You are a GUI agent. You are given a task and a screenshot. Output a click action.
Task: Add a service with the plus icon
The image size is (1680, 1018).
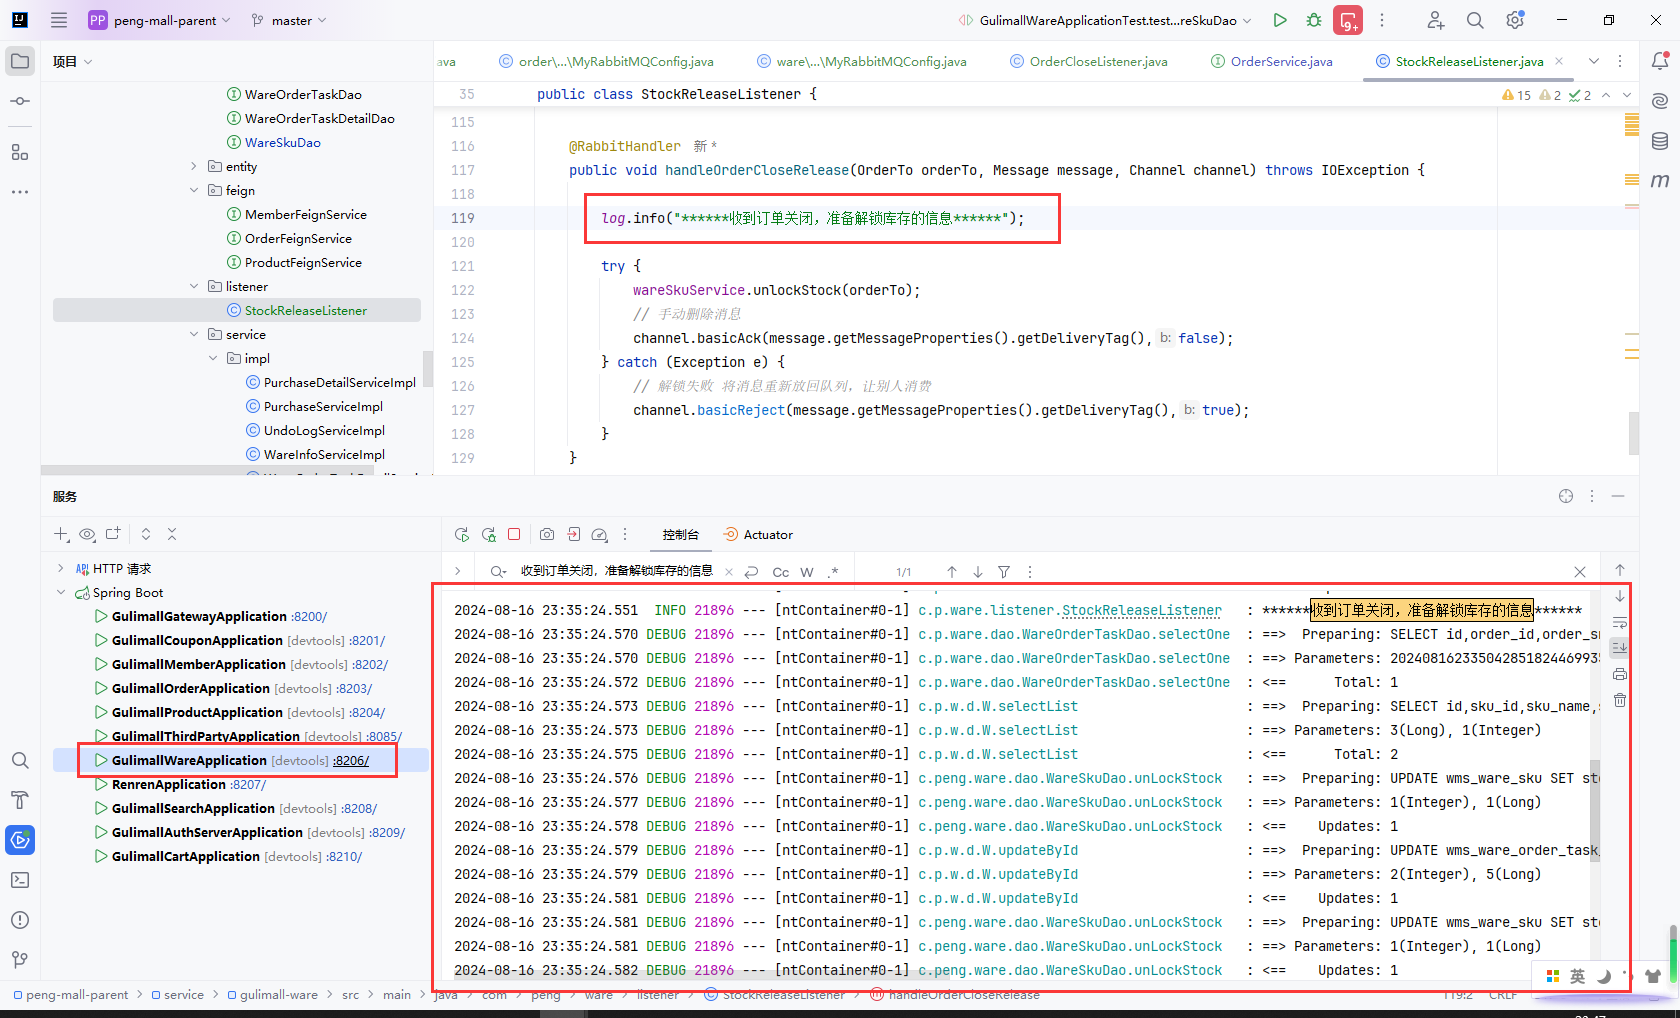point(61,534)
